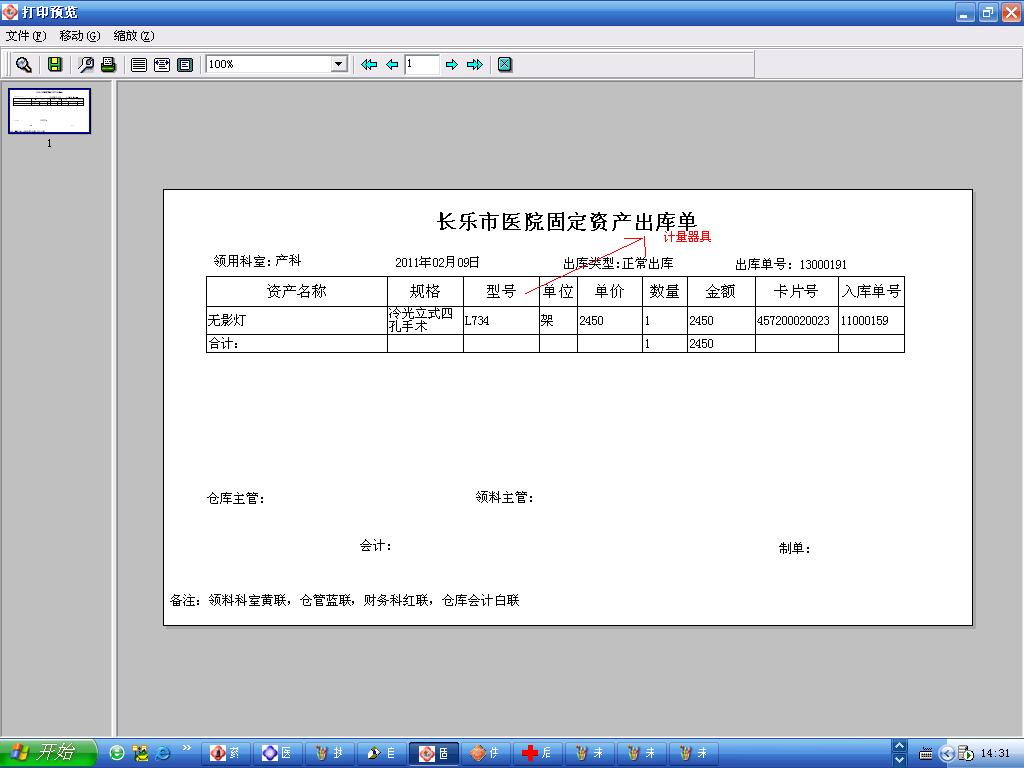
Task: Restore the print preview window
Action: 988,12
